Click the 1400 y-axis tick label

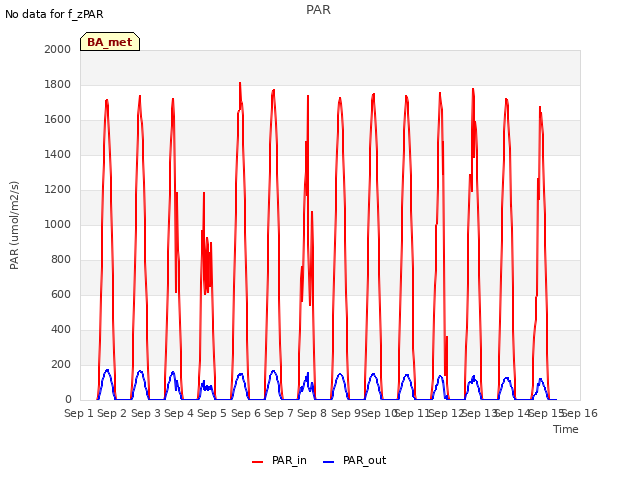click(x=58, y=154)
